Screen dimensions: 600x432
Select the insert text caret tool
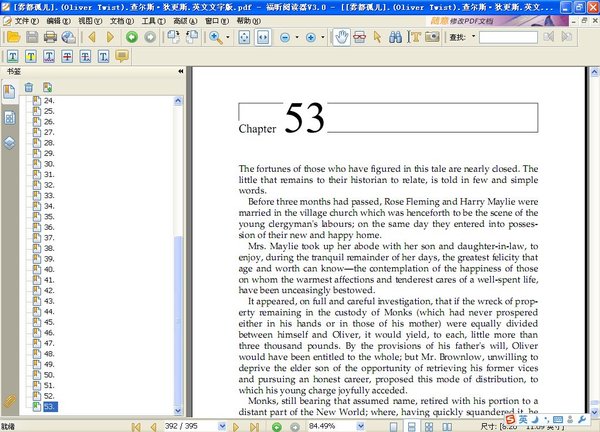(104, 57)
